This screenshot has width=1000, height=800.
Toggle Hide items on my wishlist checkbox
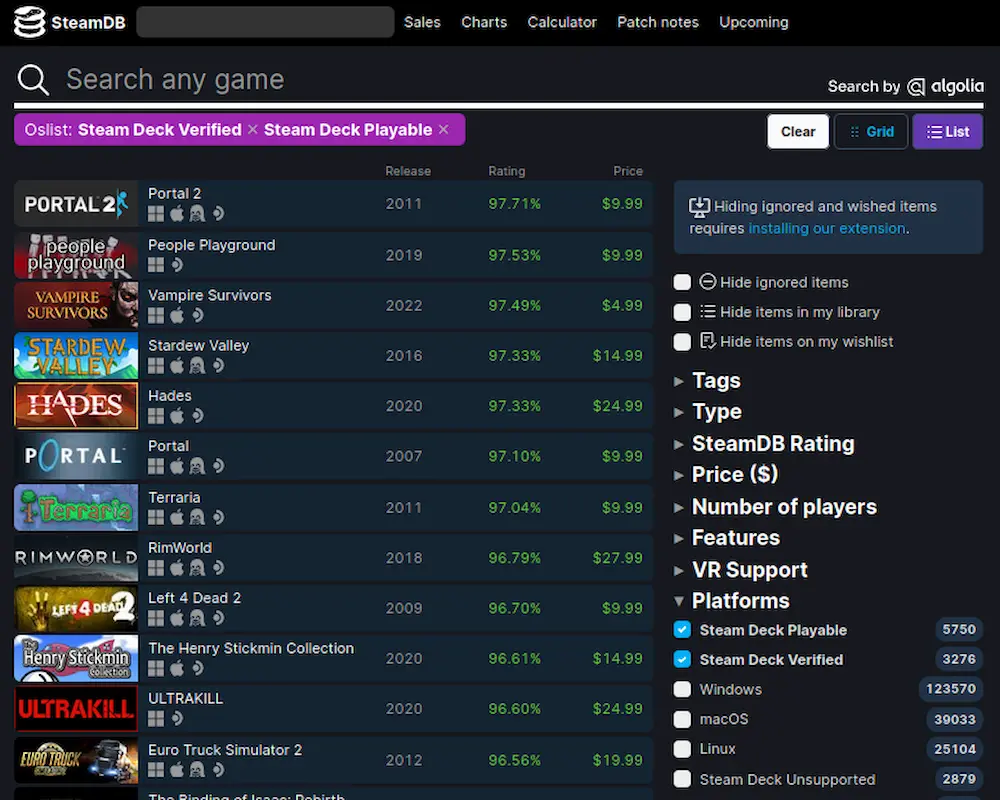coord(682,342)
